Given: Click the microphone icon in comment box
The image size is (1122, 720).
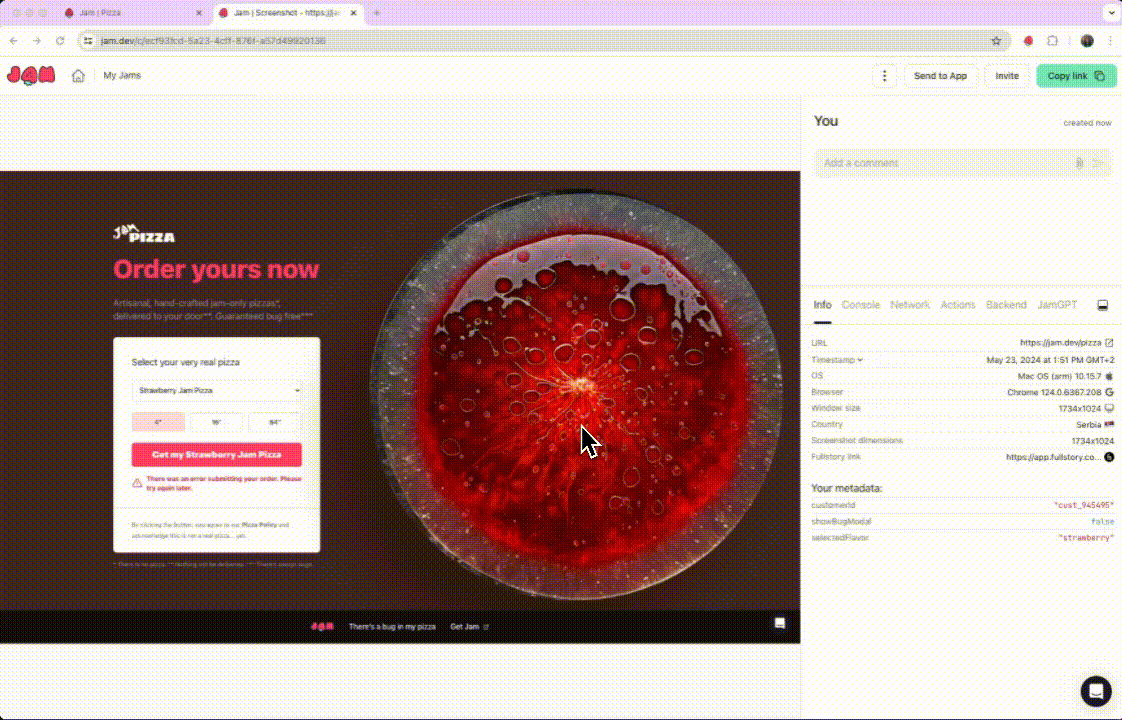Looking at the screenshot, I should 1079,163.
